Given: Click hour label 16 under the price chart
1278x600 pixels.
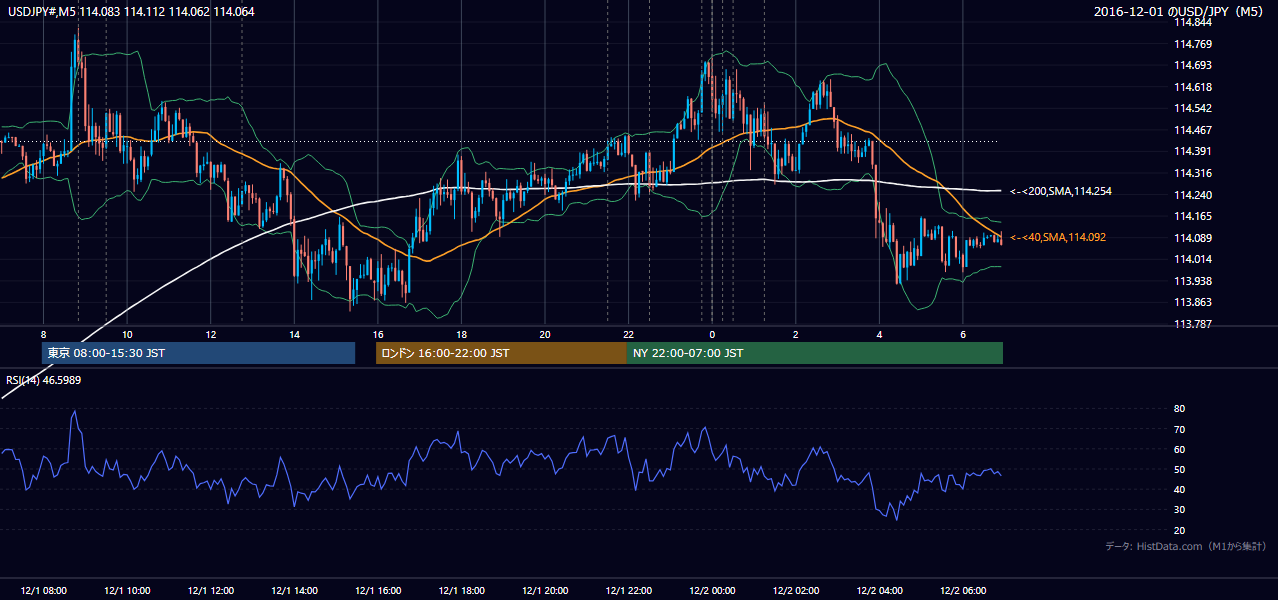Looking at the screenshot, I should pyautogui.click(x=377, y=334).
